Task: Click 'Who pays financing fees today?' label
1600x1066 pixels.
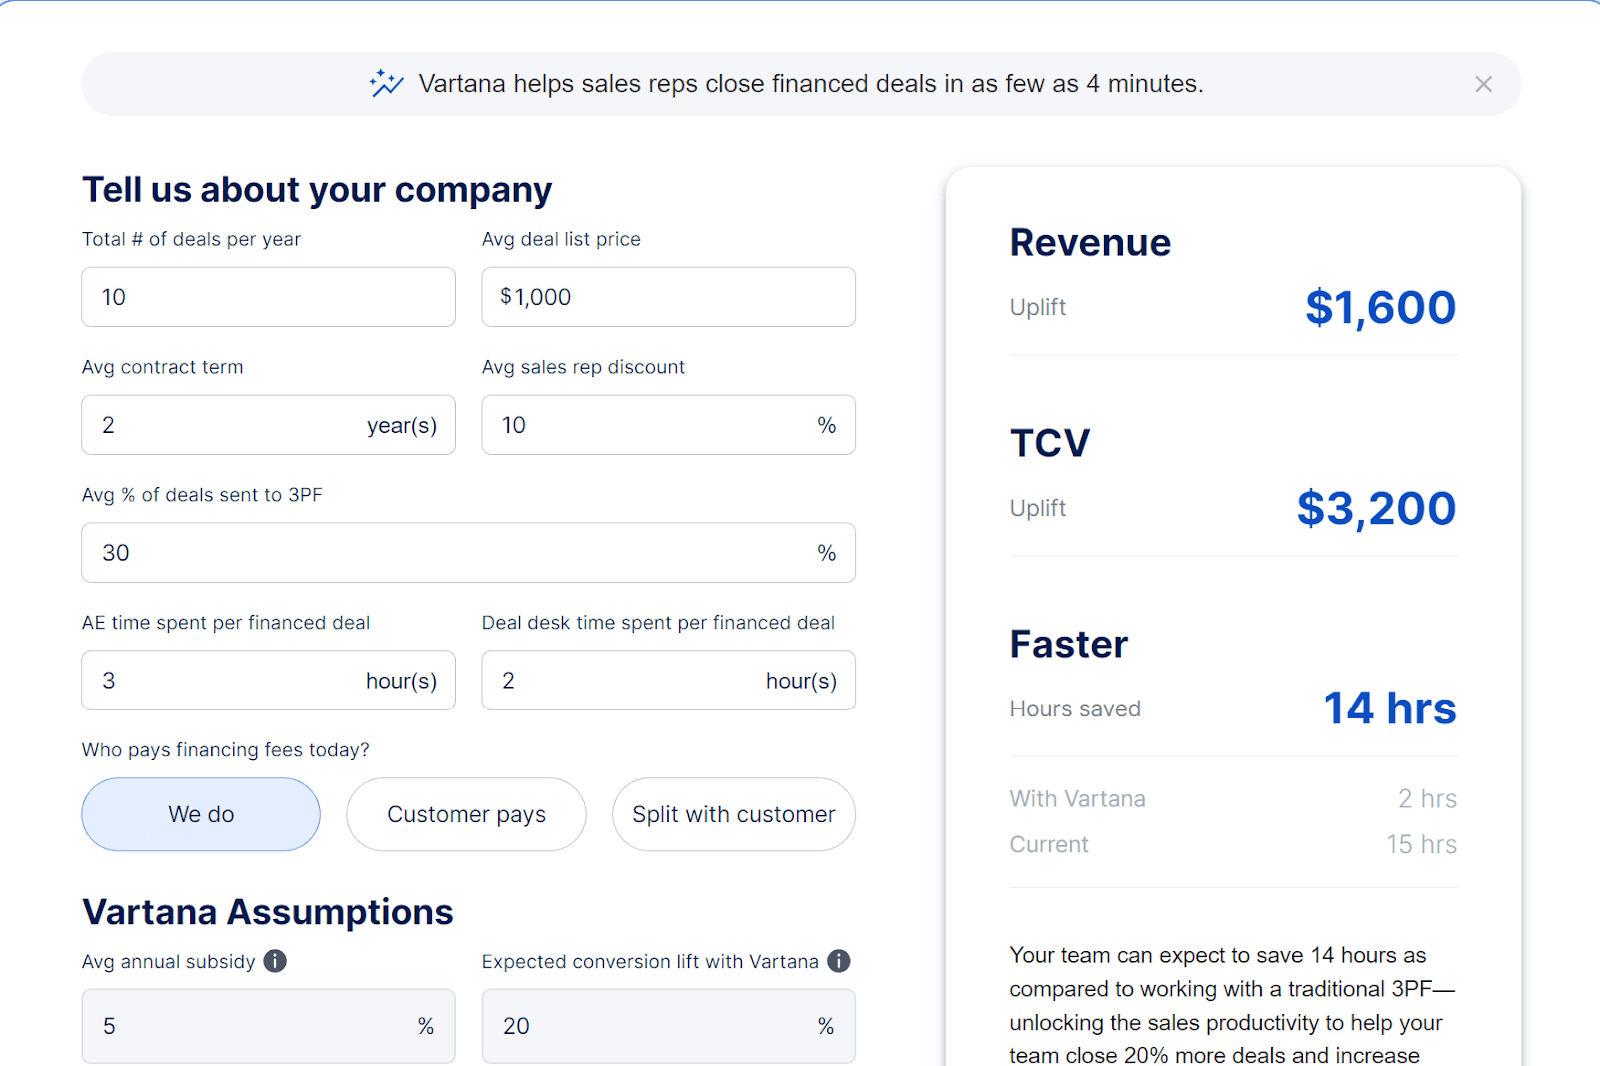Action: 226,750
